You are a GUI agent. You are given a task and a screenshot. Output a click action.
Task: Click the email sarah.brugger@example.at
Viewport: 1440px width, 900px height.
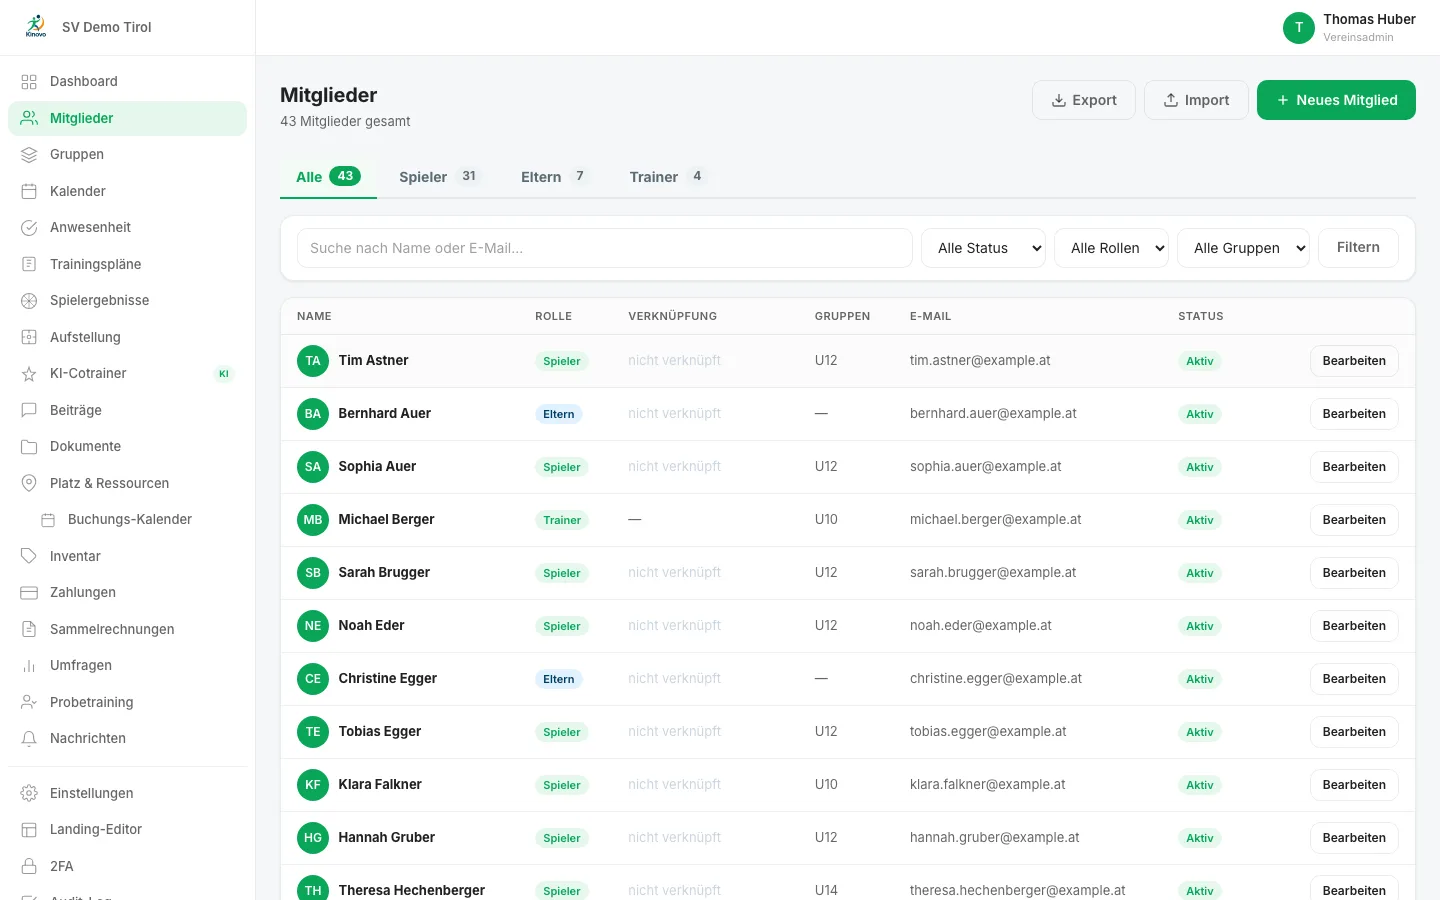(x=993, y=573)
